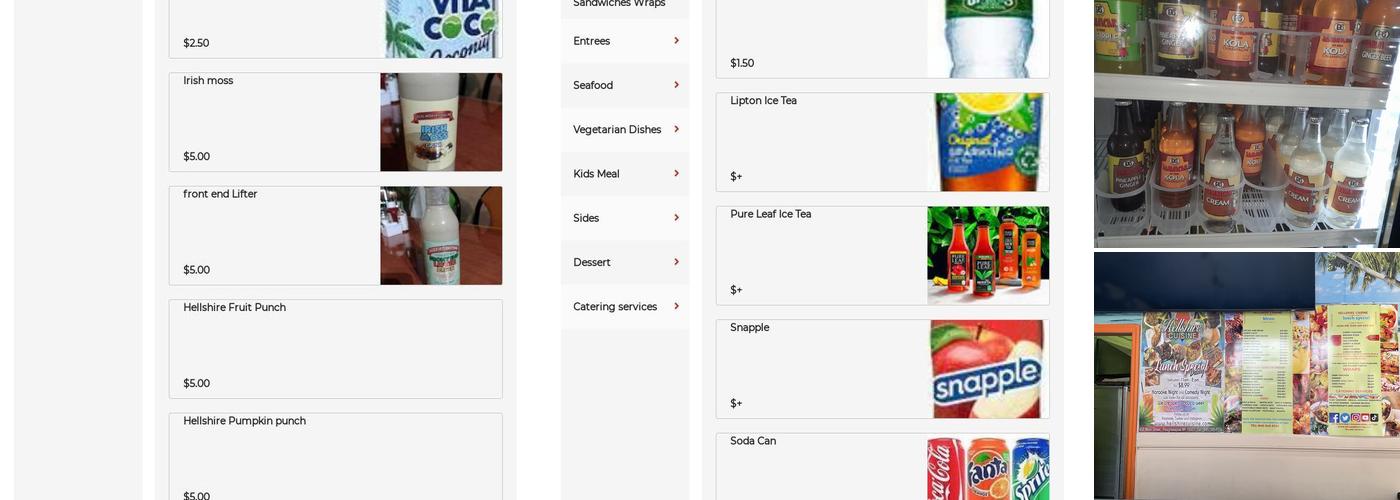Select the Dessert category

[x=625, y=262]
